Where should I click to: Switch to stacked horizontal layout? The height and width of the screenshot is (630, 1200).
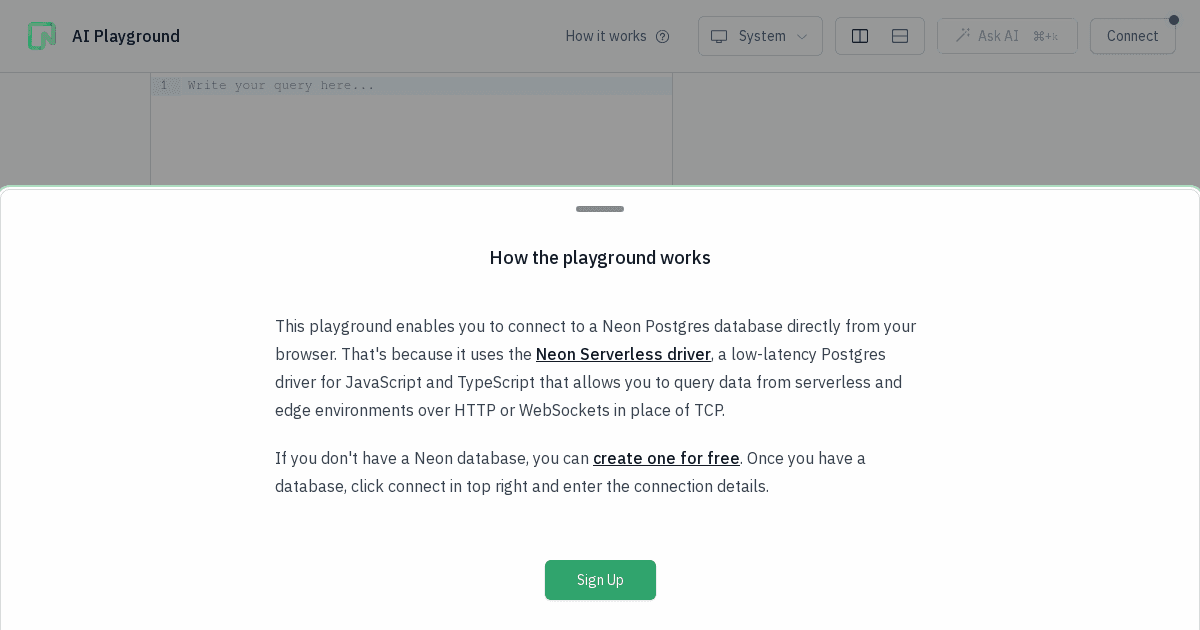tap(900, 36)
